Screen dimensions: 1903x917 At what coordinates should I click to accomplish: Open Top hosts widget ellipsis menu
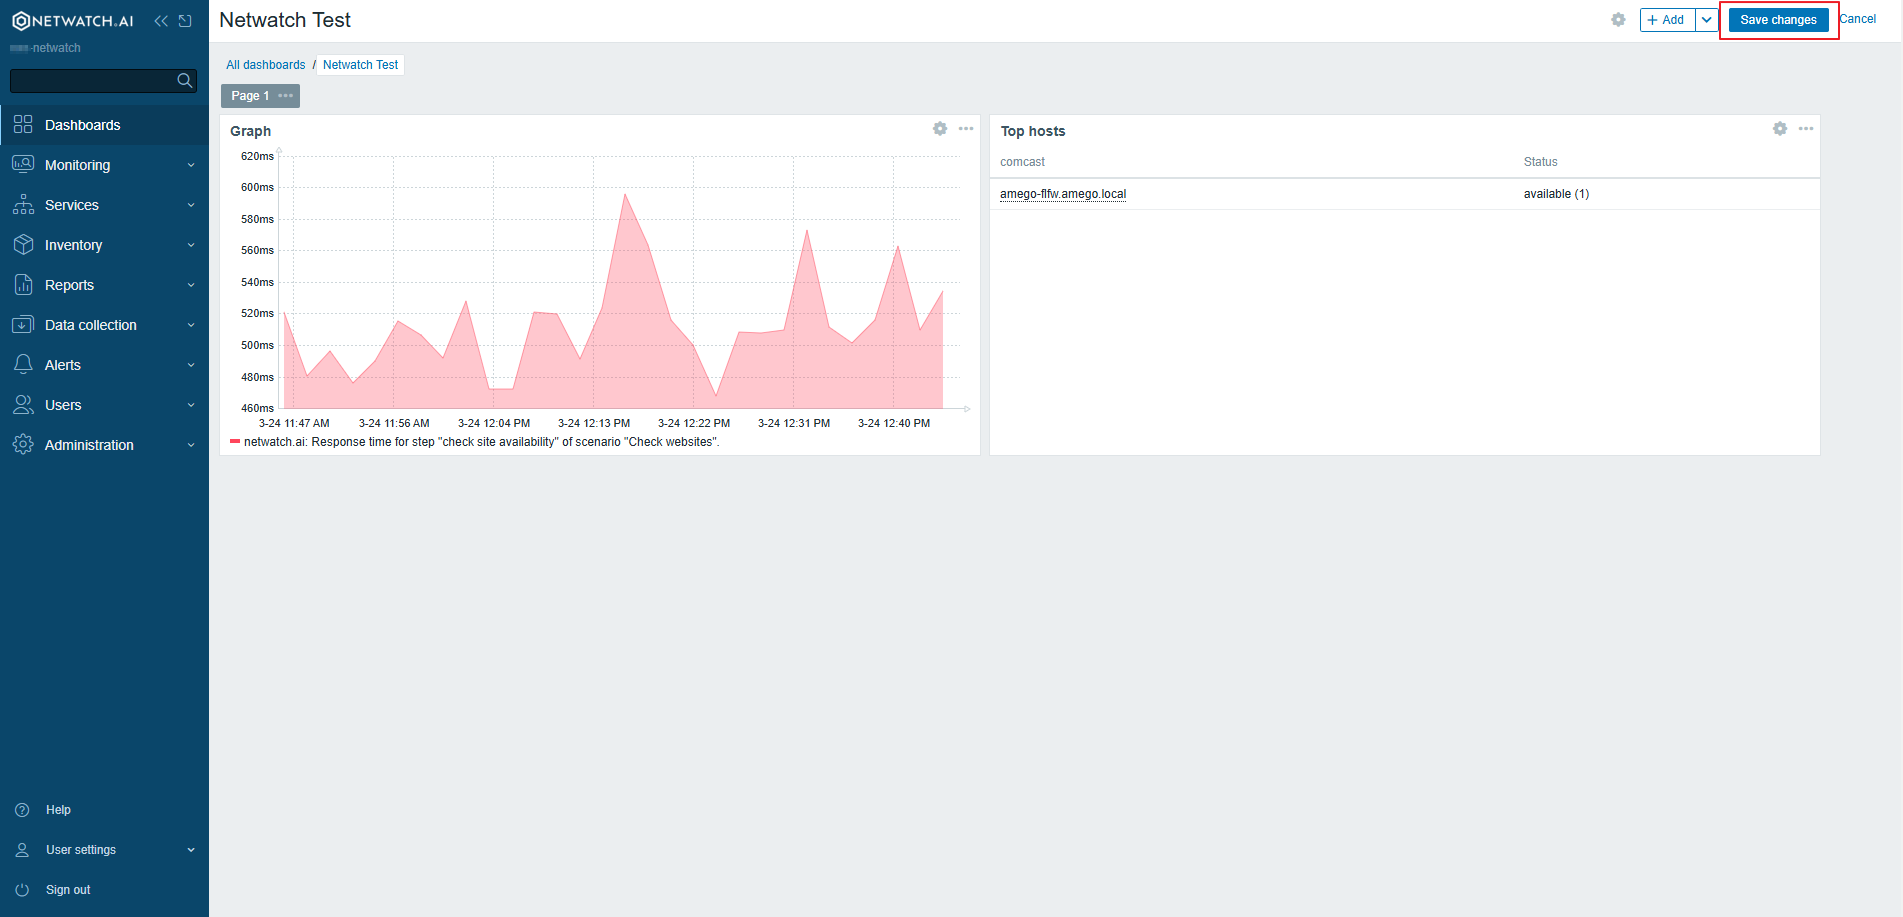(1806, 129)
